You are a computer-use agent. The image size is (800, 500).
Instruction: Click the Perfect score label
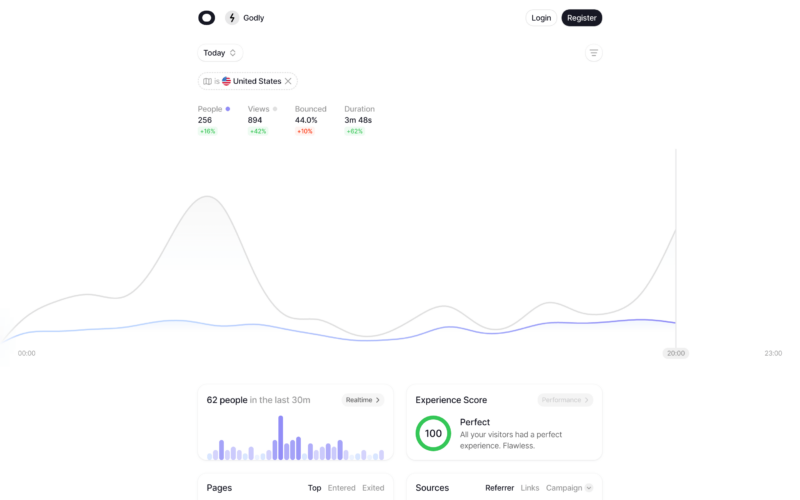click(x=474, y=422)
